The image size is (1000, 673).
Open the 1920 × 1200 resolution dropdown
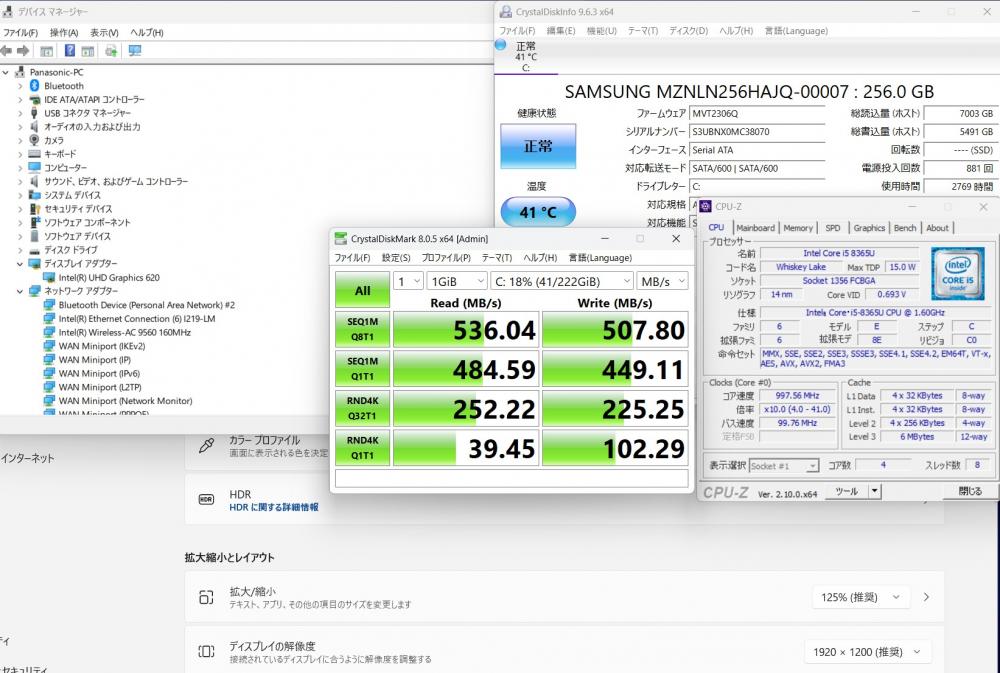click(x=865, y=652)
